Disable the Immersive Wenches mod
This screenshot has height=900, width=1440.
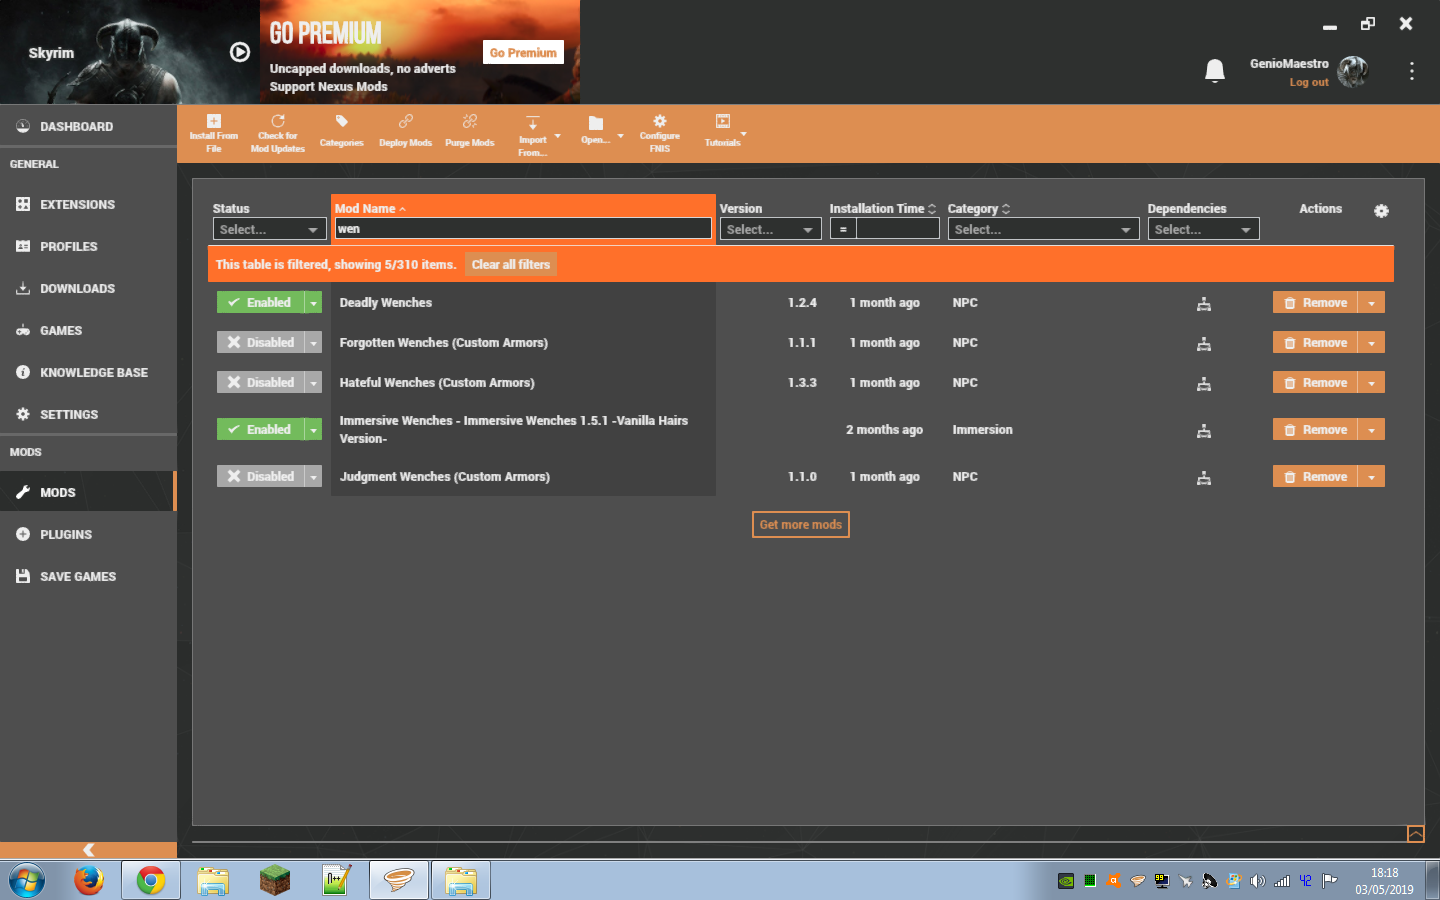click(260, 429)
